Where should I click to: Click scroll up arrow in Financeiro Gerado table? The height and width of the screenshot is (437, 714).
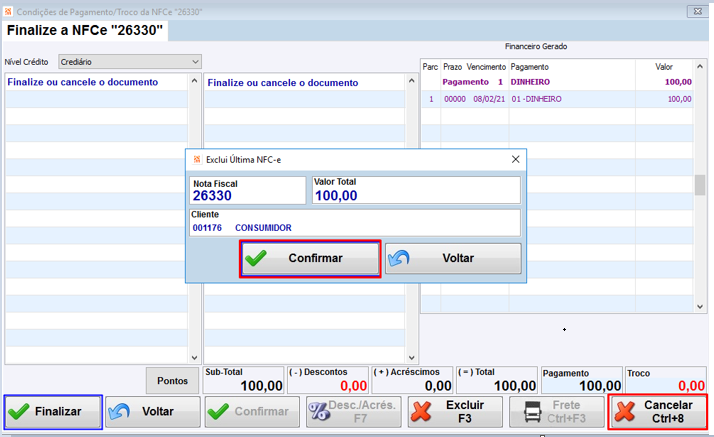click(x=700, y=67)
